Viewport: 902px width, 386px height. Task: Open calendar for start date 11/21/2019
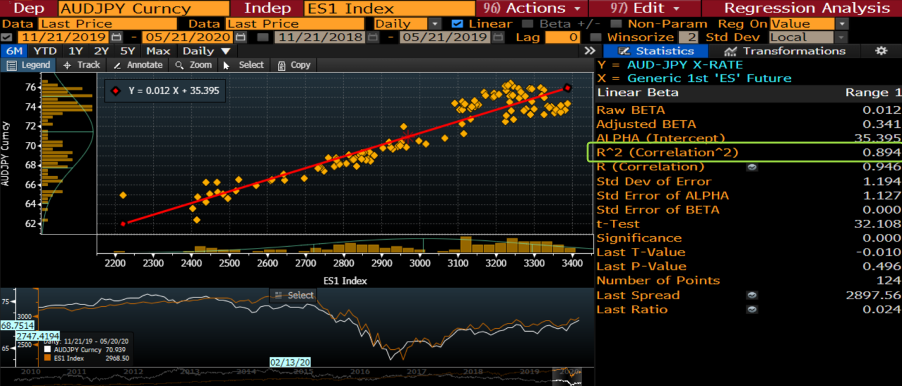click(x=116, y=37)
